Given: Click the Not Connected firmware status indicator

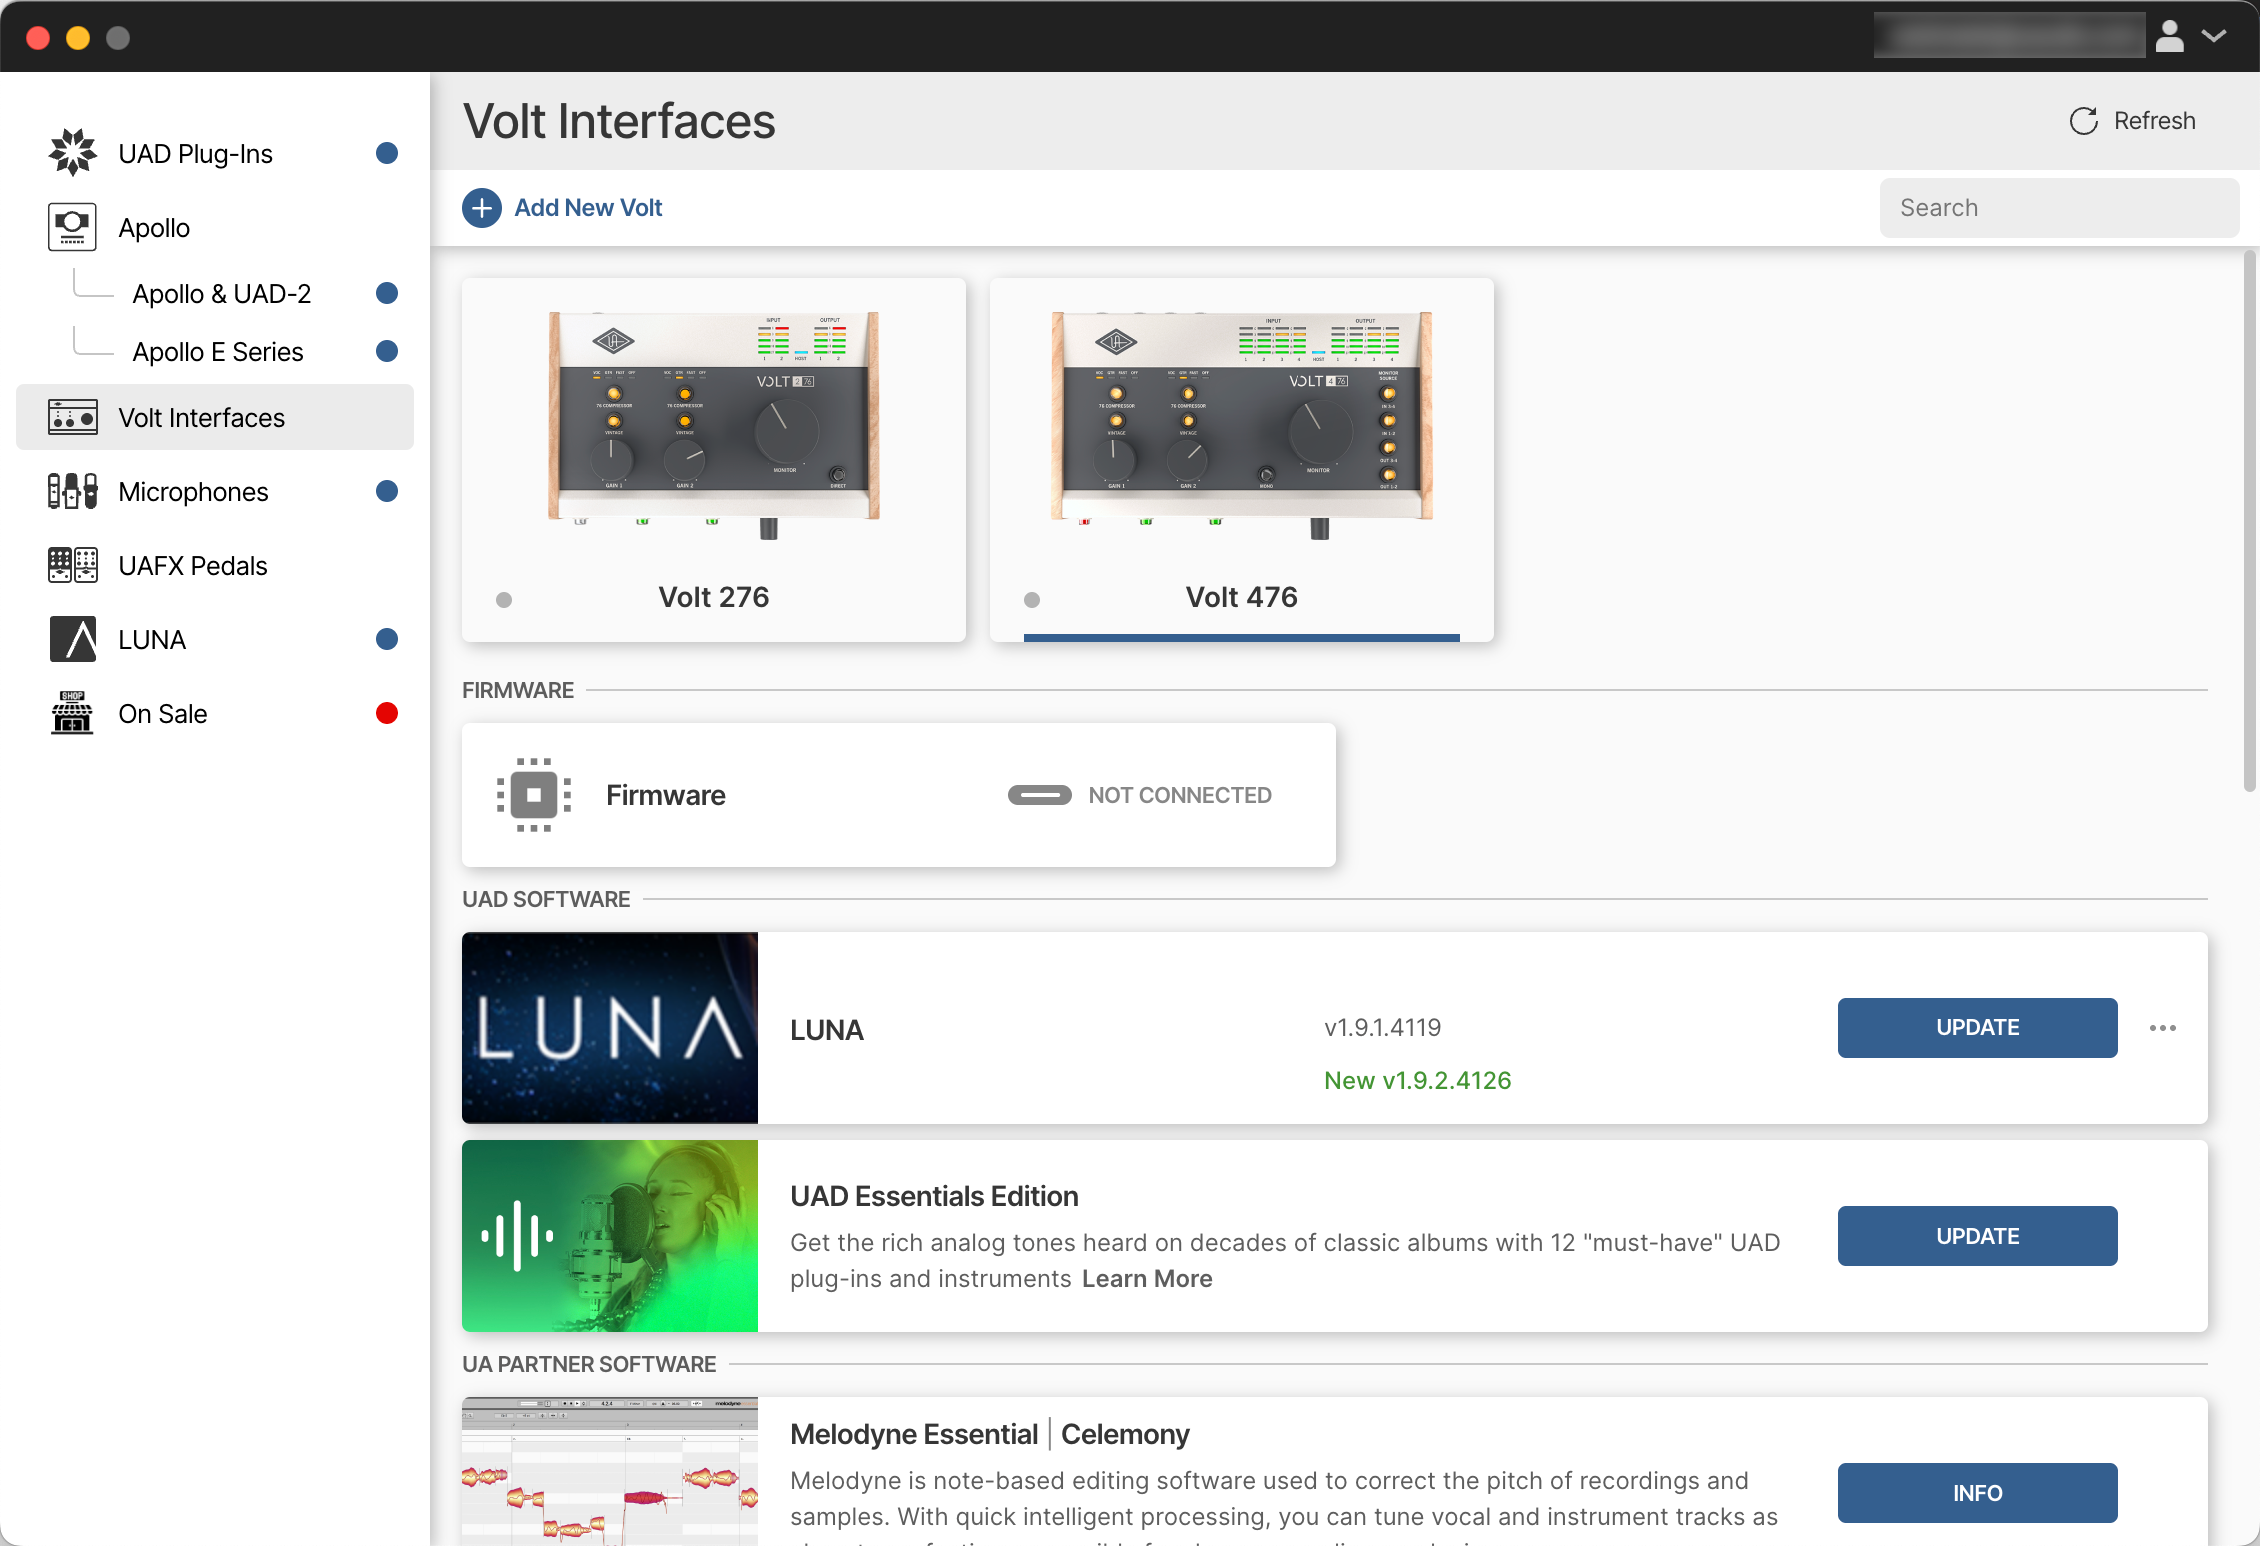Looking at the screenshot, I should tap(1040, 795).
